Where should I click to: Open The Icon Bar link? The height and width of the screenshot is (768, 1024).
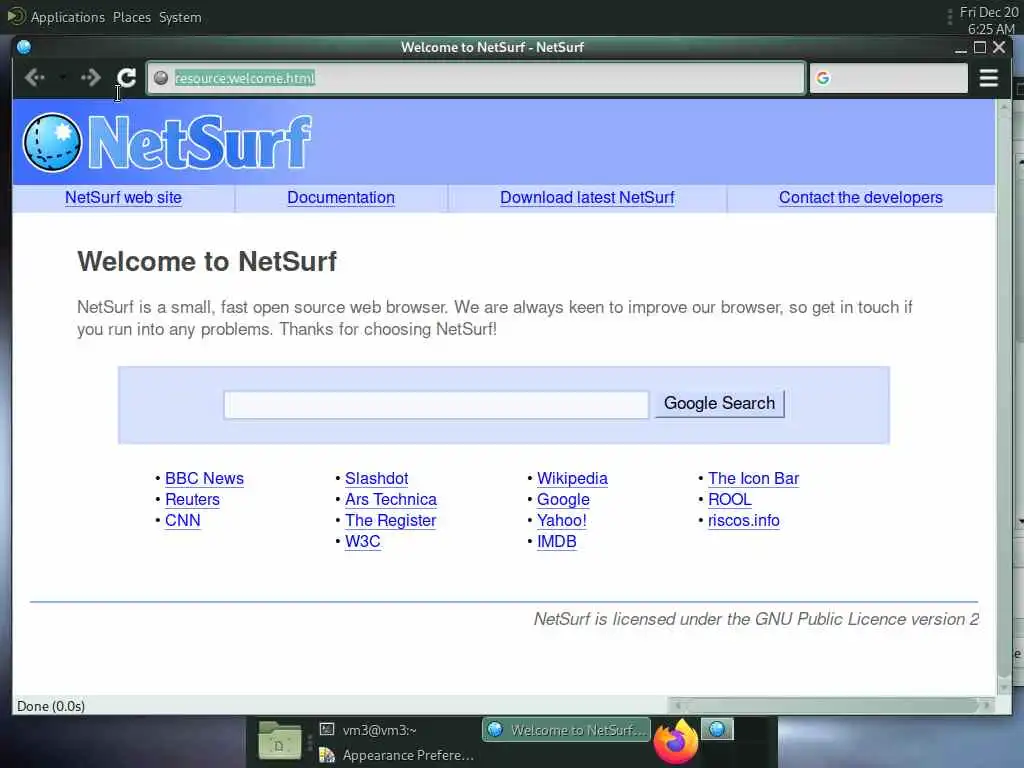click(754, 478)
